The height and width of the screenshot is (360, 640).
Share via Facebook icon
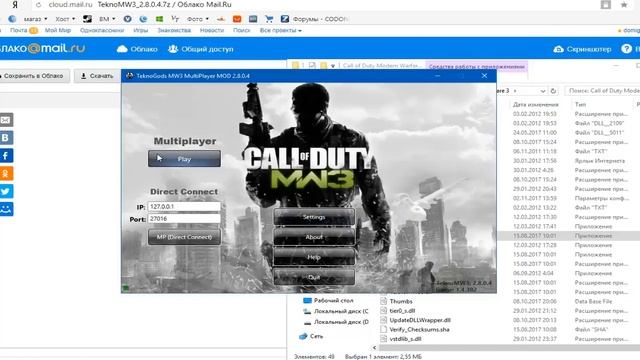click(x=6, y=156)
